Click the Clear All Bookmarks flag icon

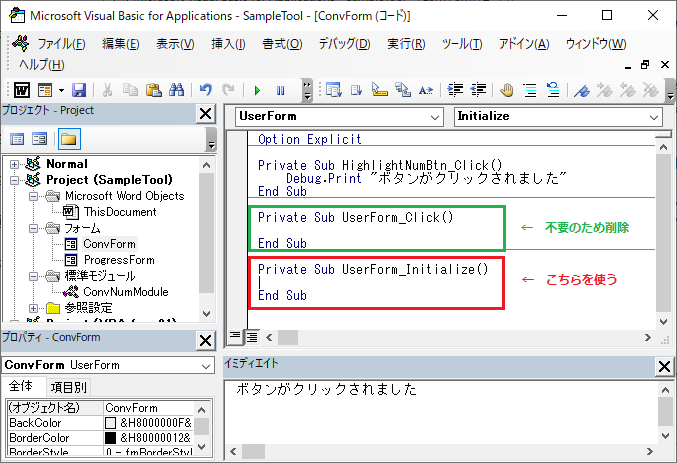(x=650, y=90)
